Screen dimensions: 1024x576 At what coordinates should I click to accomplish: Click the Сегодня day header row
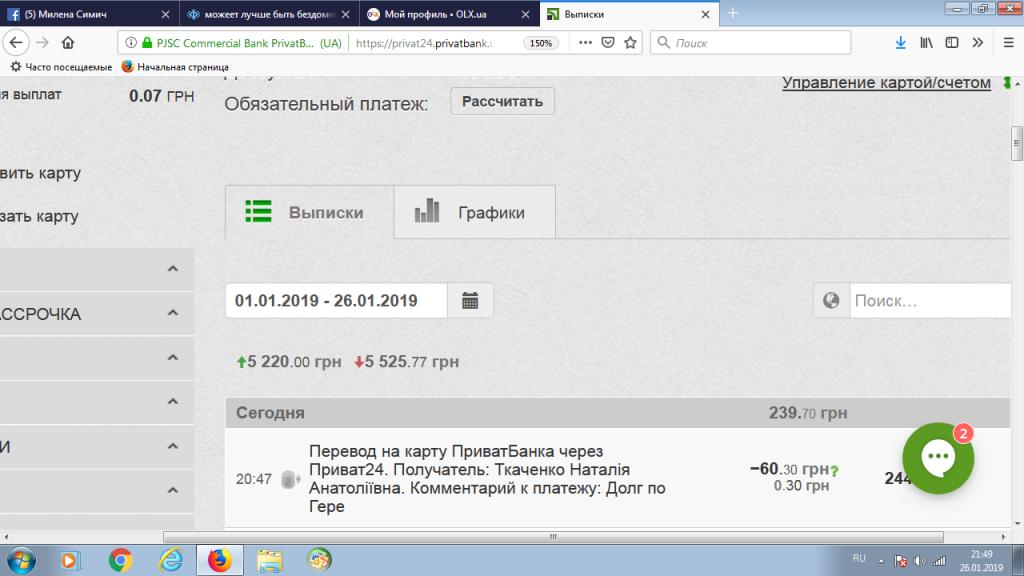coord(618,413)
